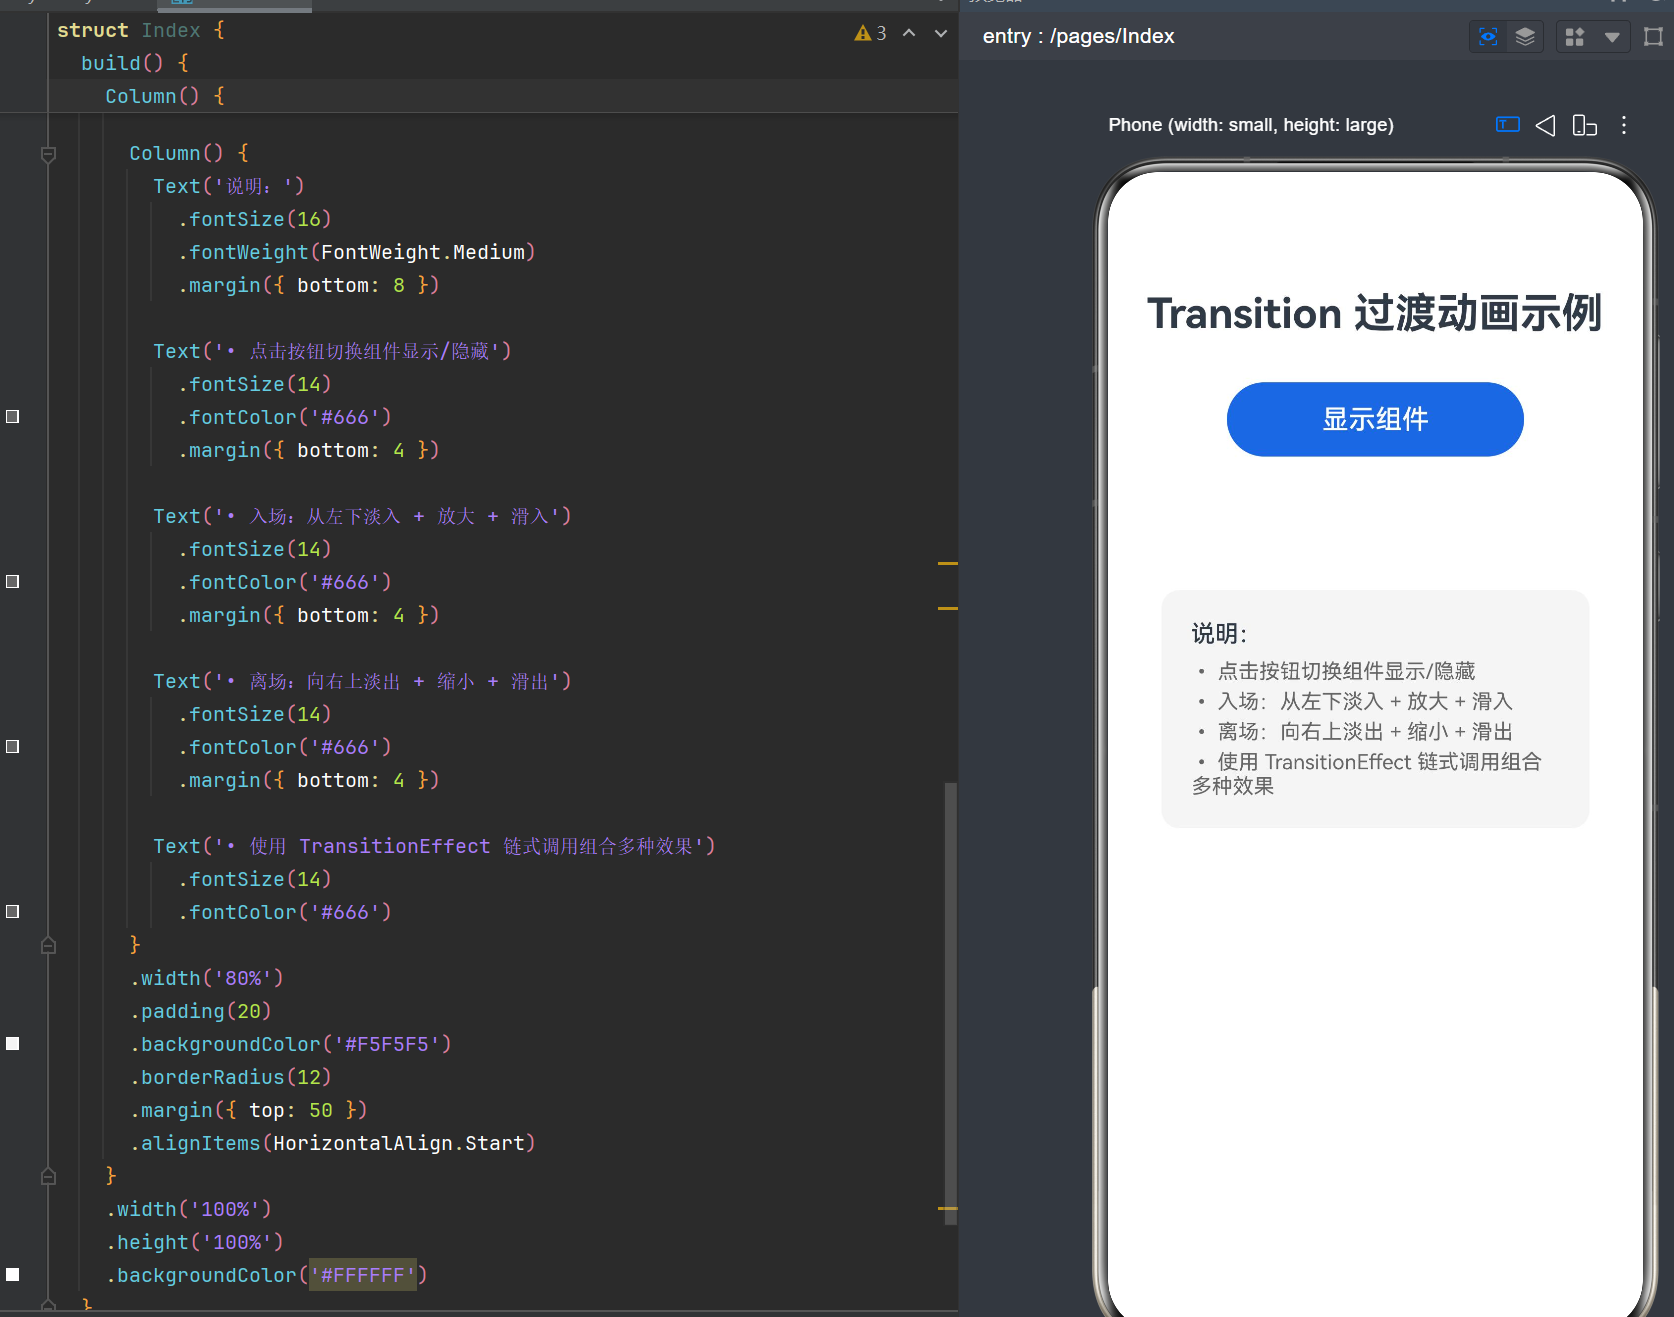This screenshot has height=1317, width=1674.
Task: Click the #FFFFFF gutter color swatch
Action: point(13,1275)
